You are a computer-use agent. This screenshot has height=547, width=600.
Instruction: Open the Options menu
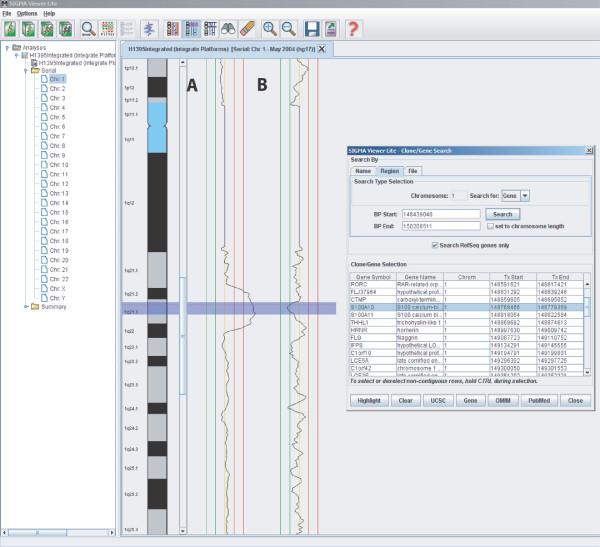pos(27,13)
